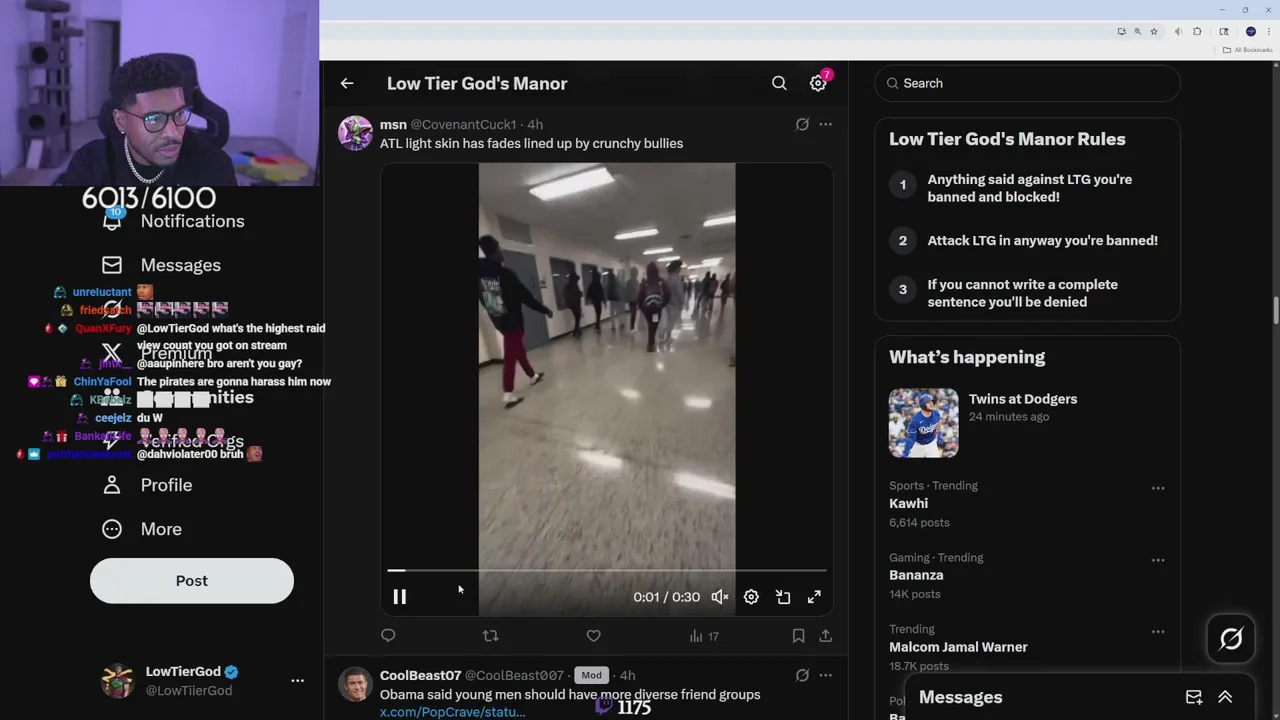Open msn's profile avatar
Viewport: 1280px width, 720px height.
355,133
